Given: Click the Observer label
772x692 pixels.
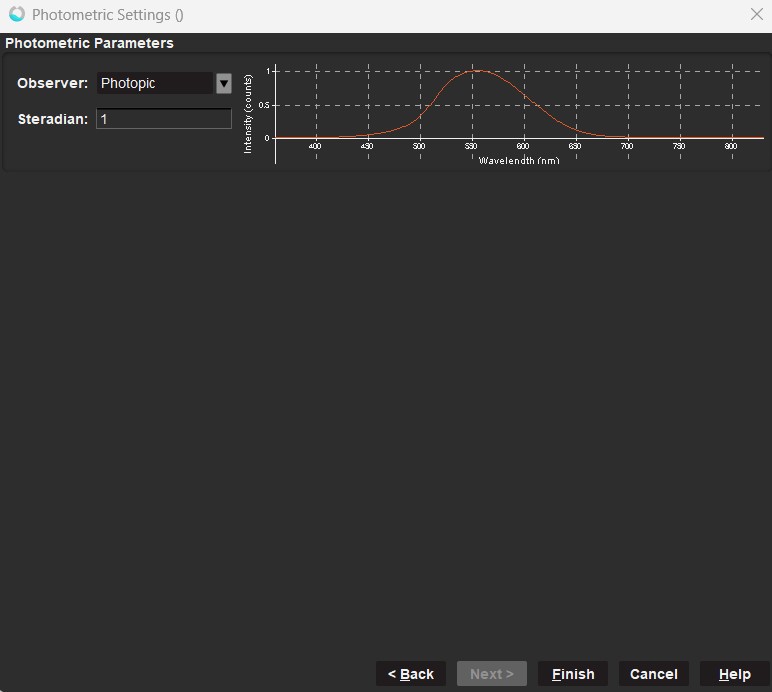Looking at the screenshot, I should [53, 84].
